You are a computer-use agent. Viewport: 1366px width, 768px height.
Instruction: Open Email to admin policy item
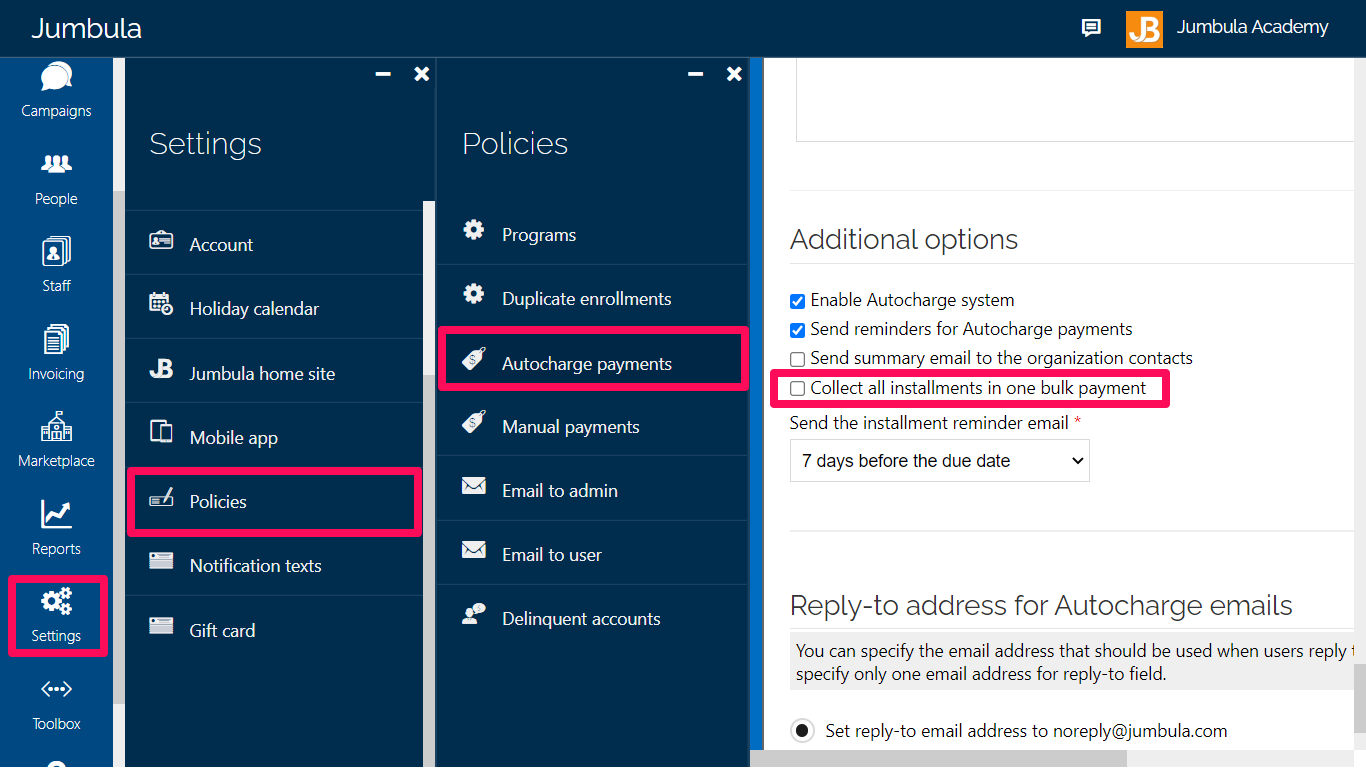(x=592, y=490)
